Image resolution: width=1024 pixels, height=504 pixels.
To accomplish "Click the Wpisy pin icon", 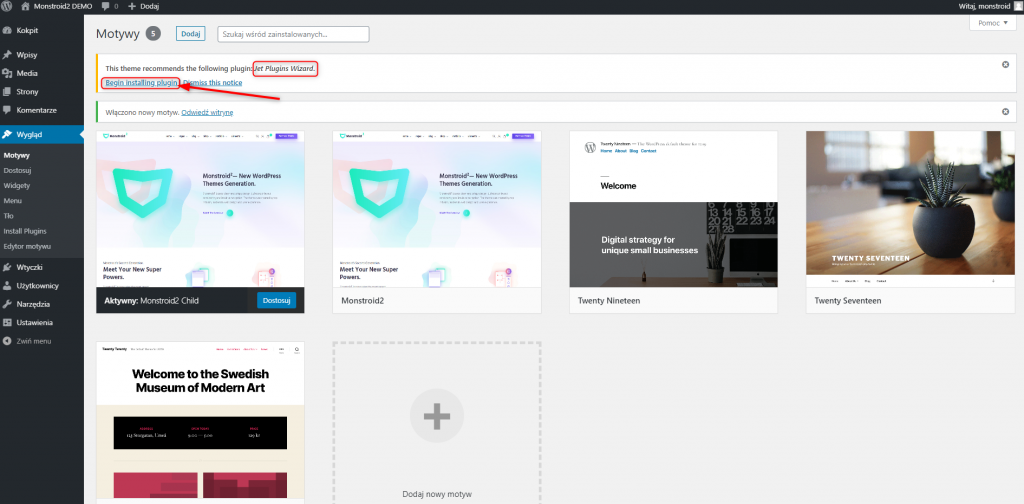I will (7, 55).
